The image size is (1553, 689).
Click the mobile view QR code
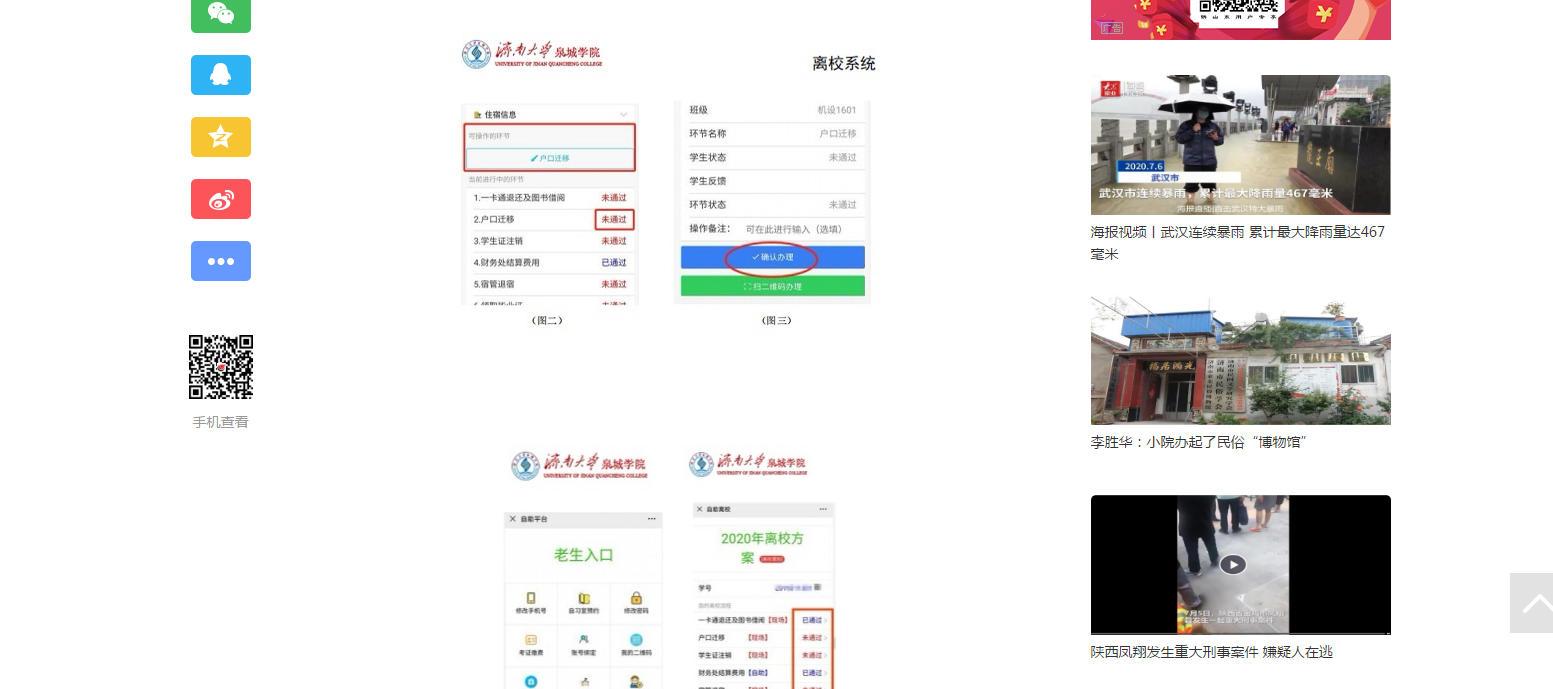point(221,367)
